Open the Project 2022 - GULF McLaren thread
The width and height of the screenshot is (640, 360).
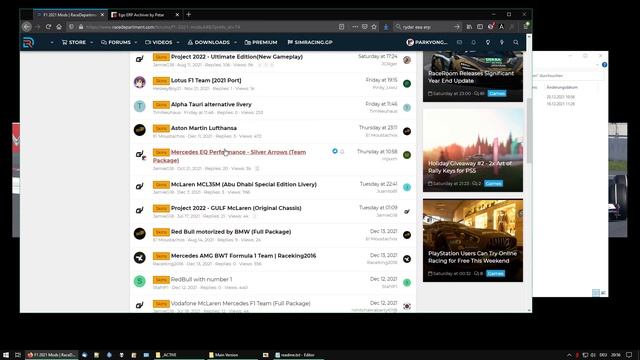236,208
